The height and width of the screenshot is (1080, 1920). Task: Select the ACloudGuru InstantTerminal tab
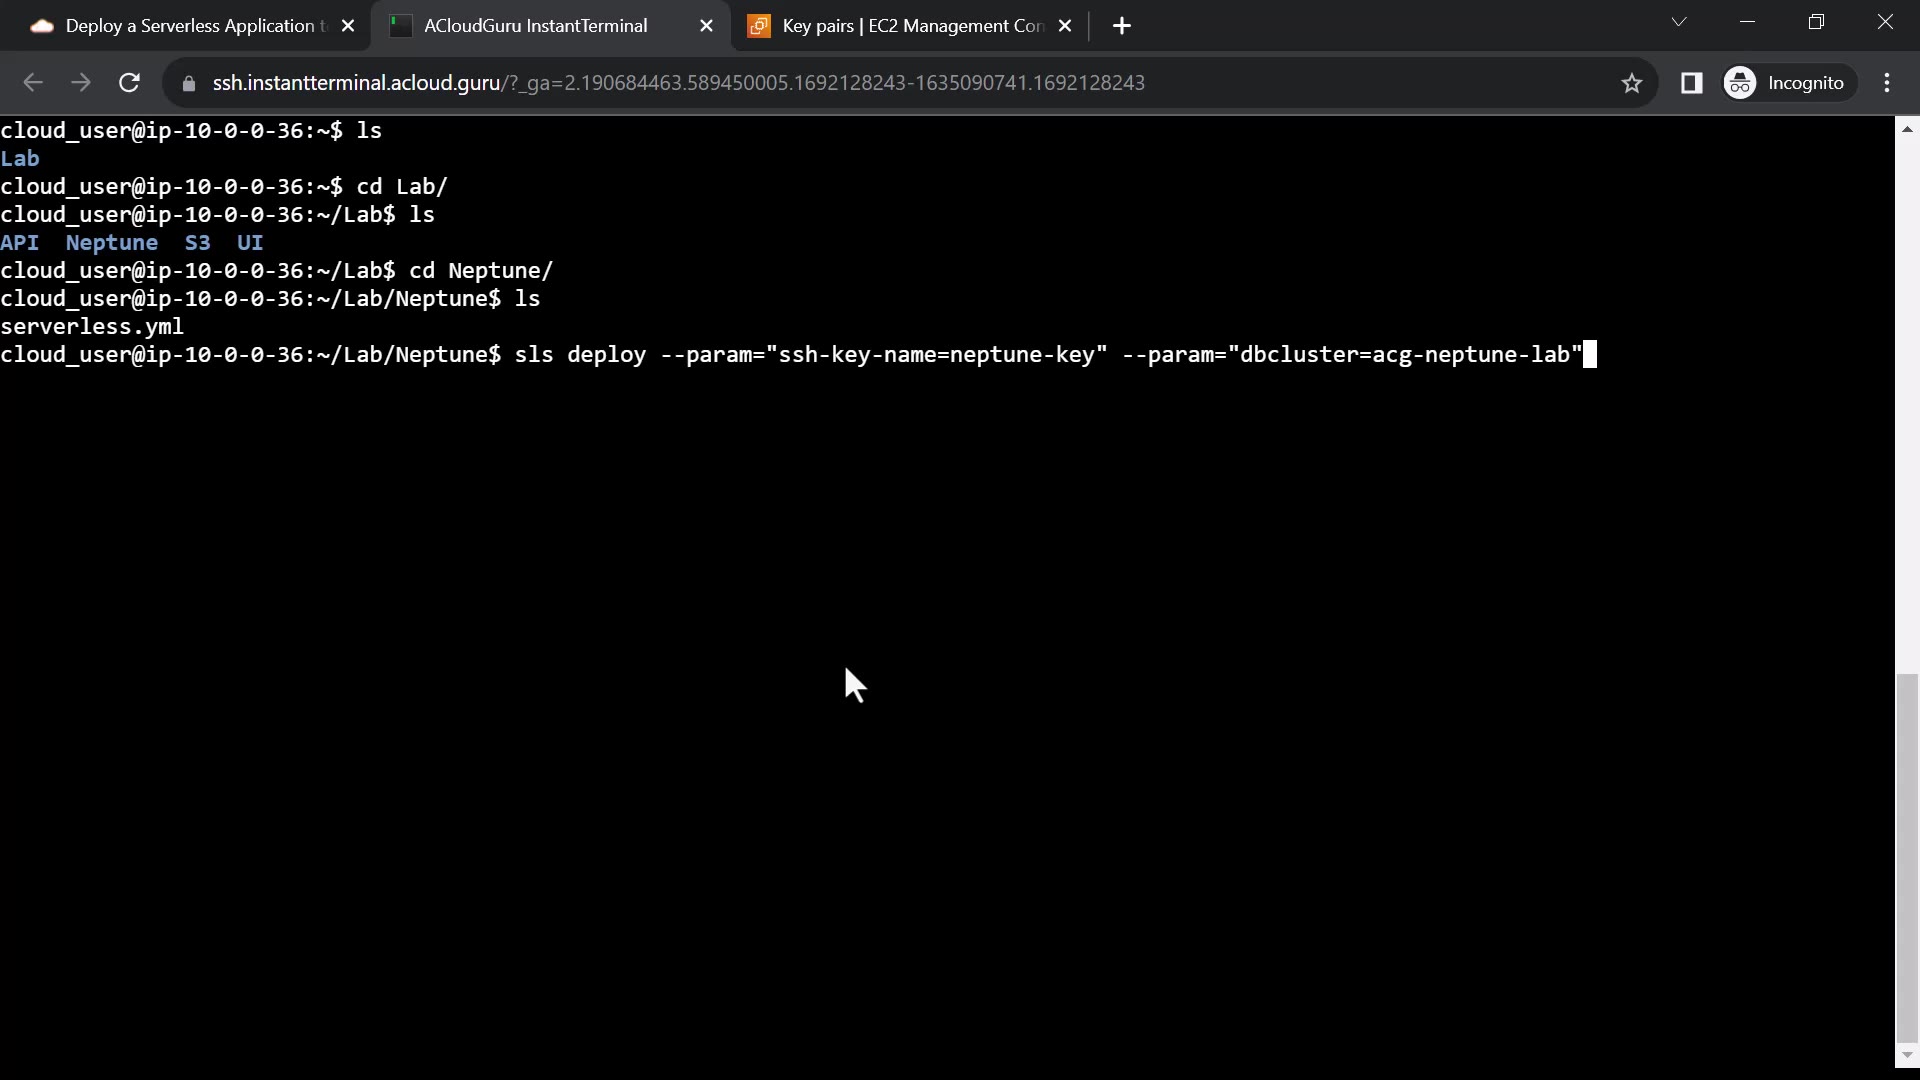click(x=535, y=26)
